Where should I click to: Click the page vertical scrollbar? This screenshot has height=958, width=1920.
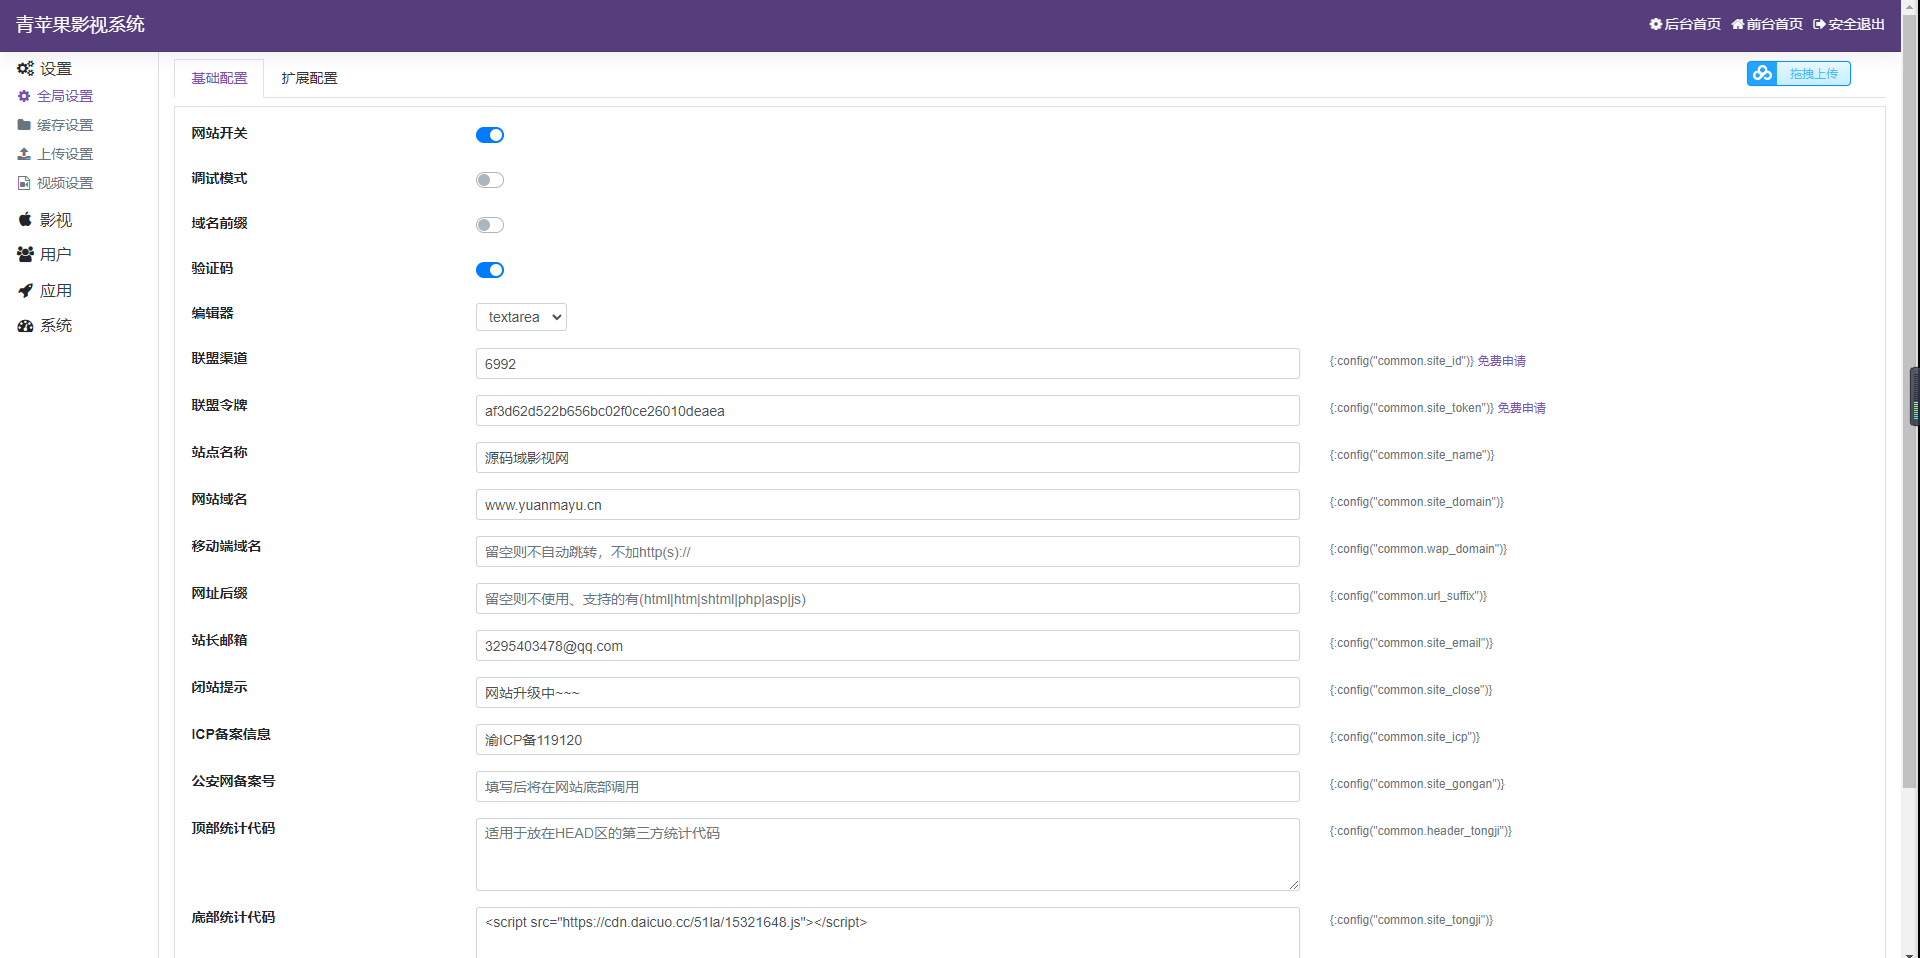click(x=1910, y=400)
